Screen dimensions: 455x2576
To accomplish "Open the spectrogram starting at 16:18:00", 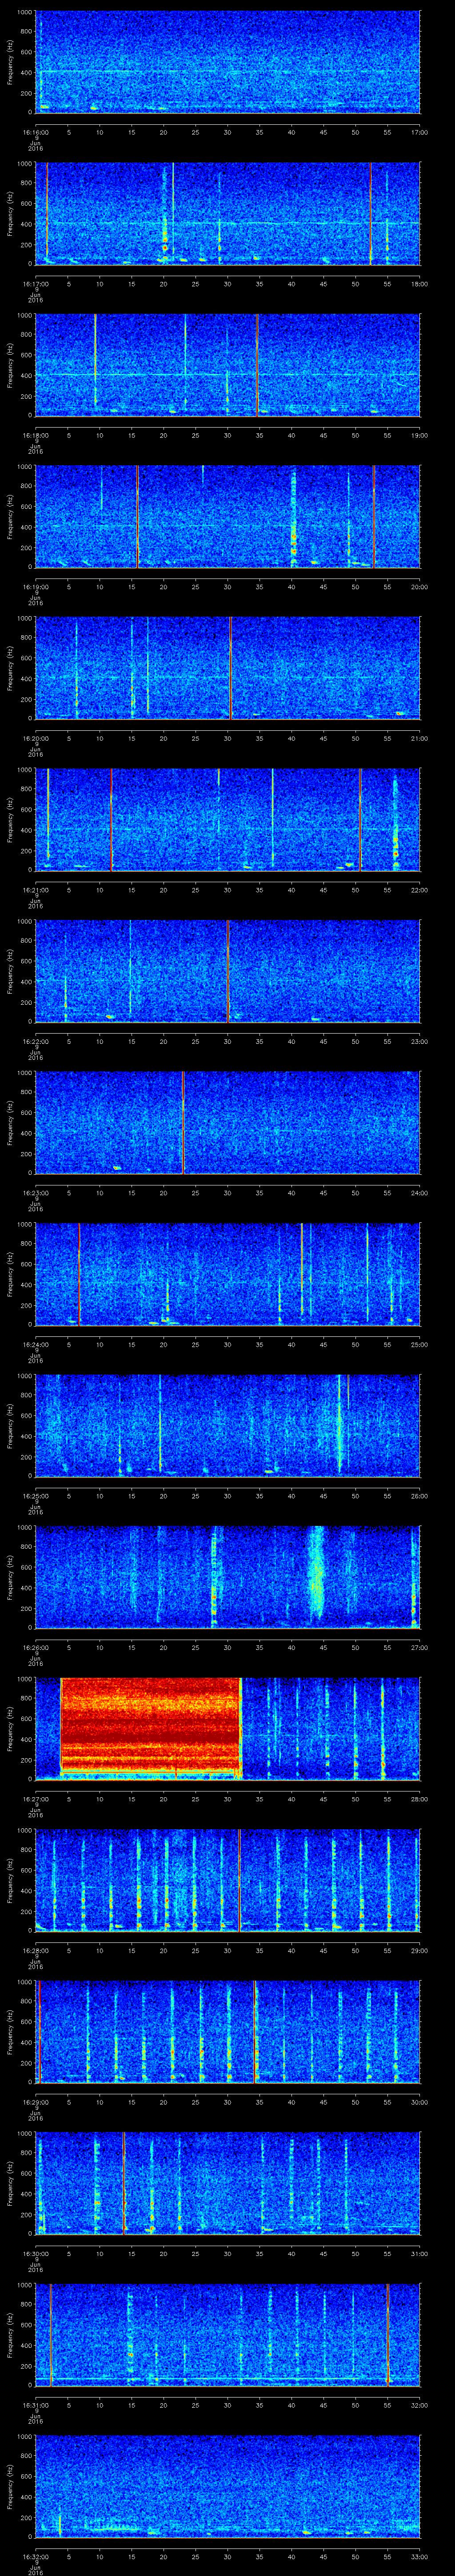I will pyautogui.click(x=227, y=364).
